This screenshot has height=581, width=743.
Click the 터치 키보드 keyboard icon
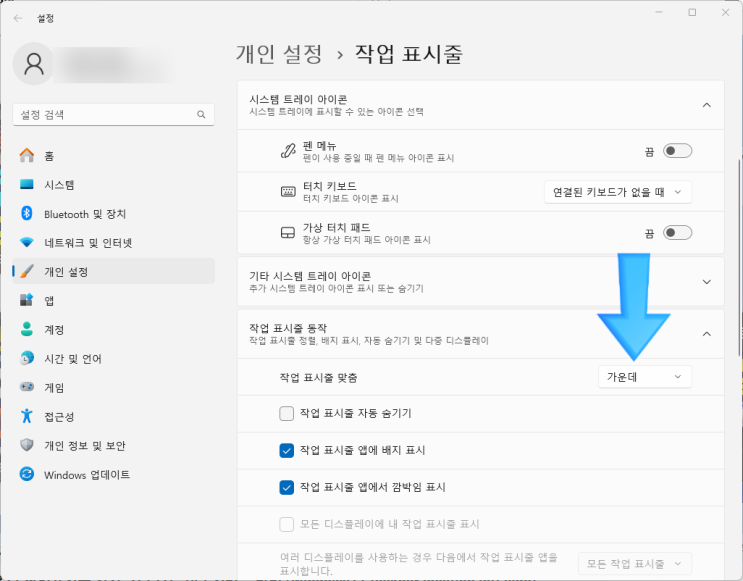pos(288,192)
